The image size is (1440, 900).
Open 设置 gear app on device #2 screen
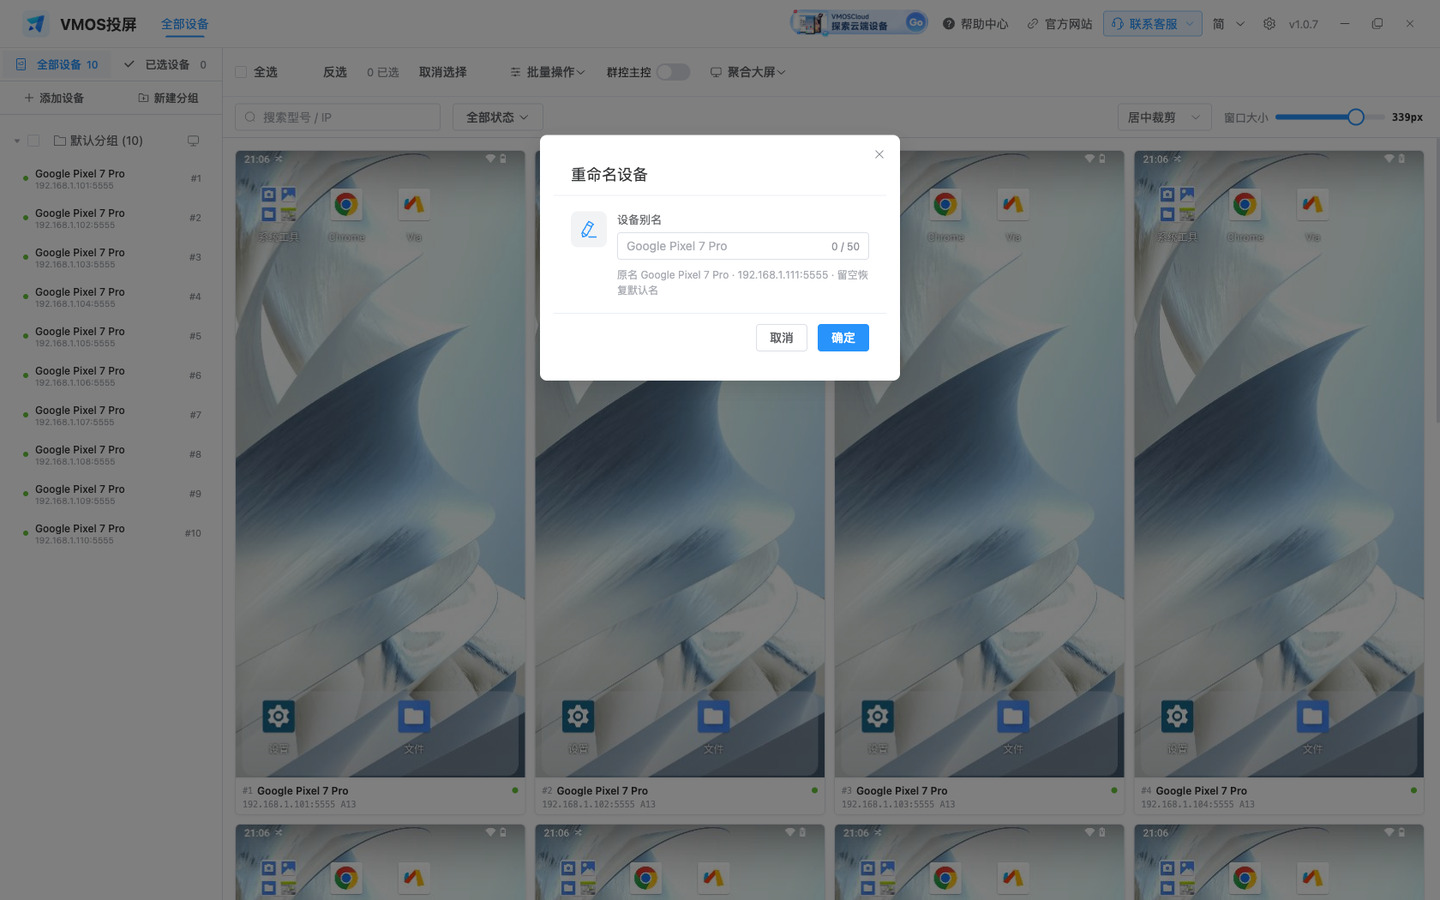578,716
